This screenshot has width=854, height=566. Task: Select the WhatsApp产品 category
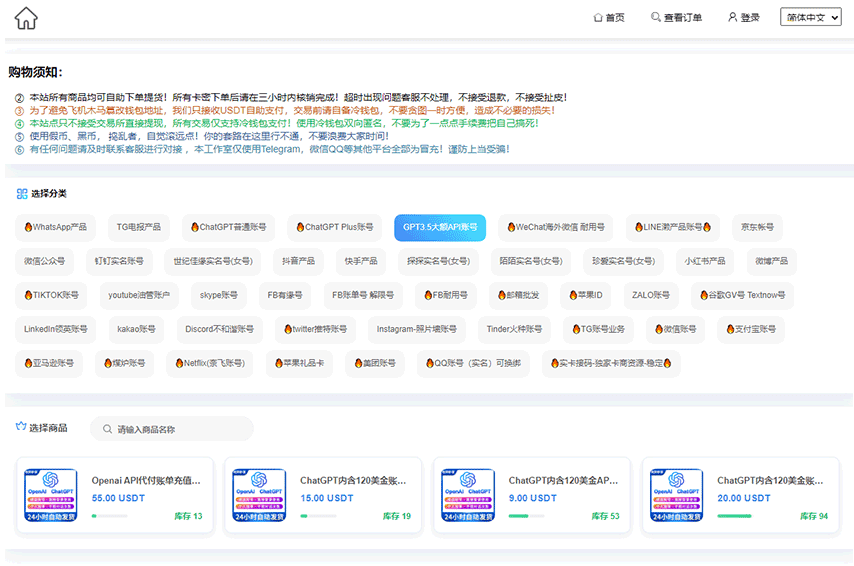tap(56, 227)
